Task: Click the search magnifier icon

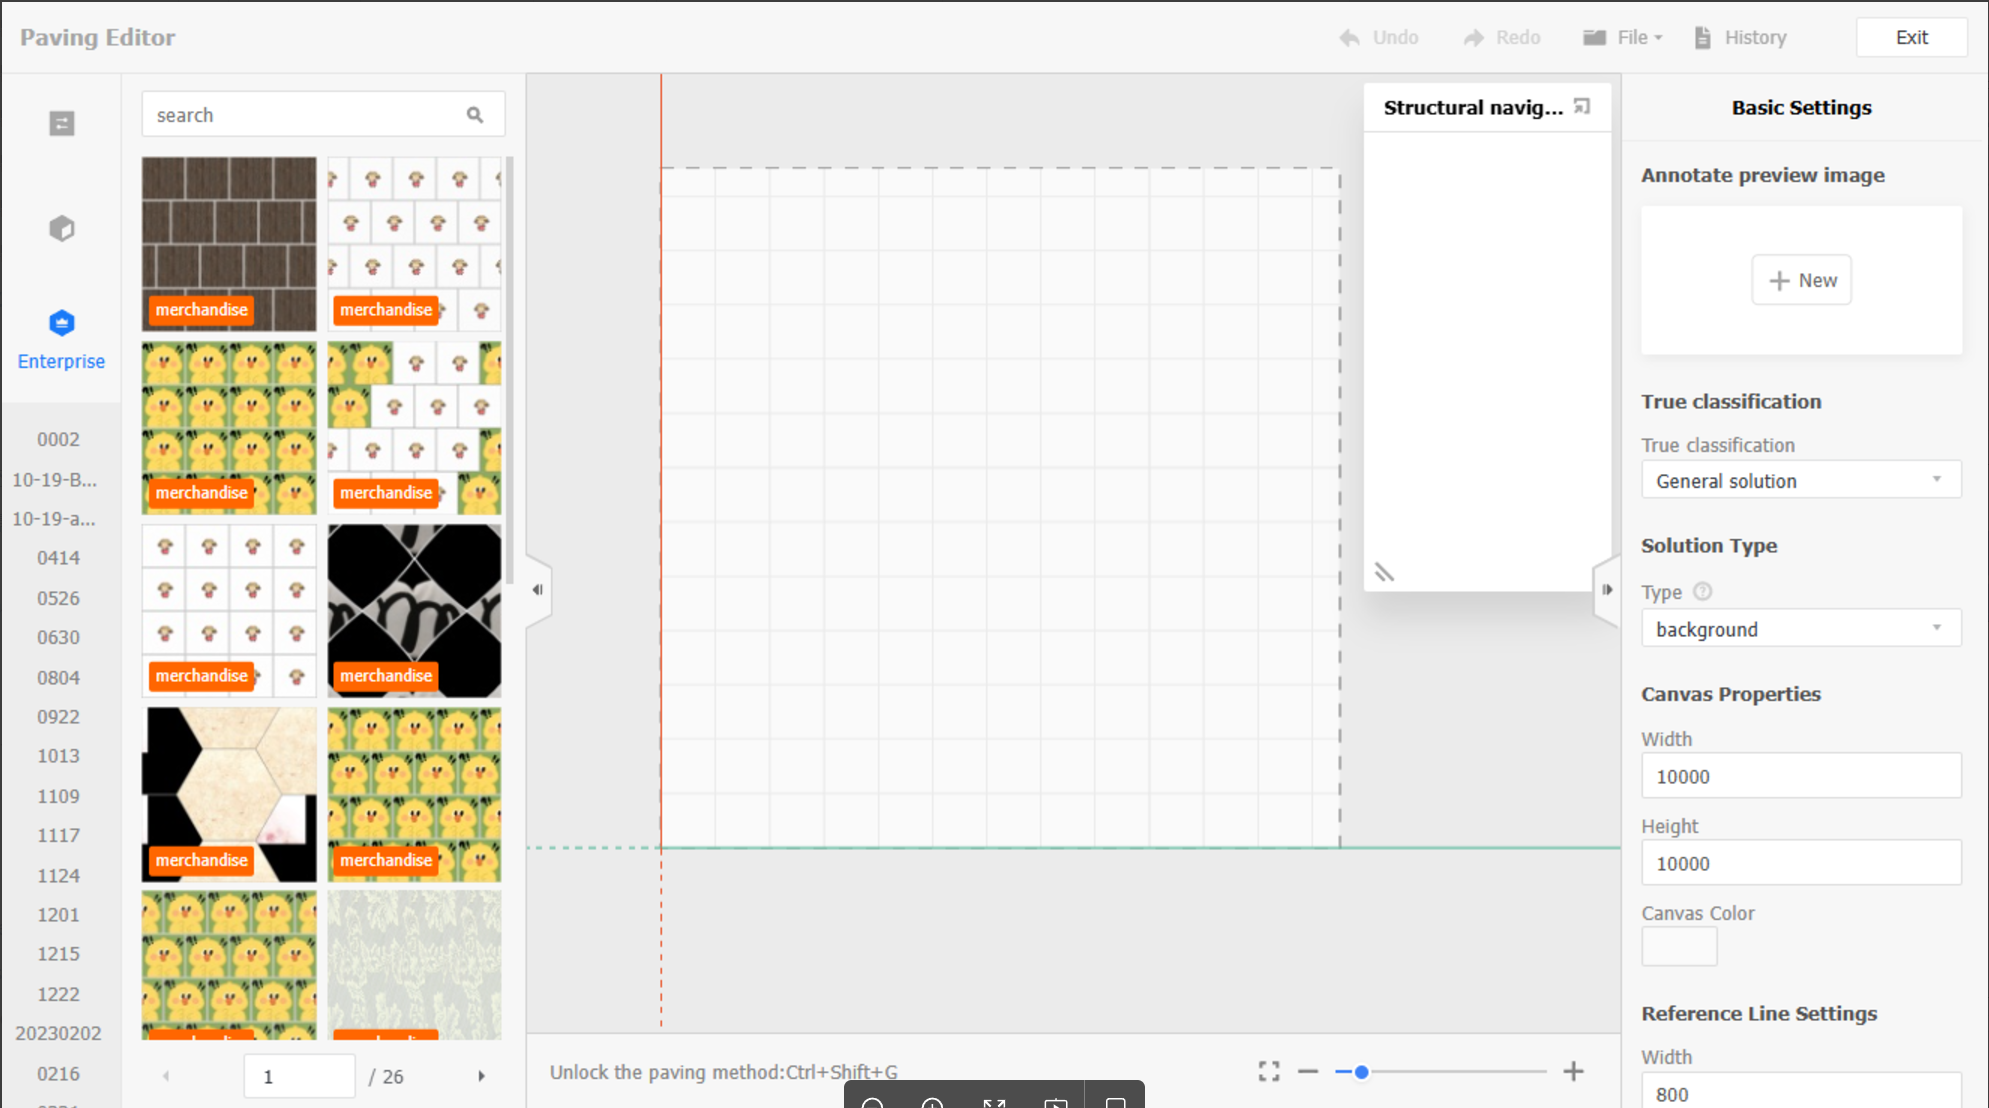Action: click(x=475, y=115)
